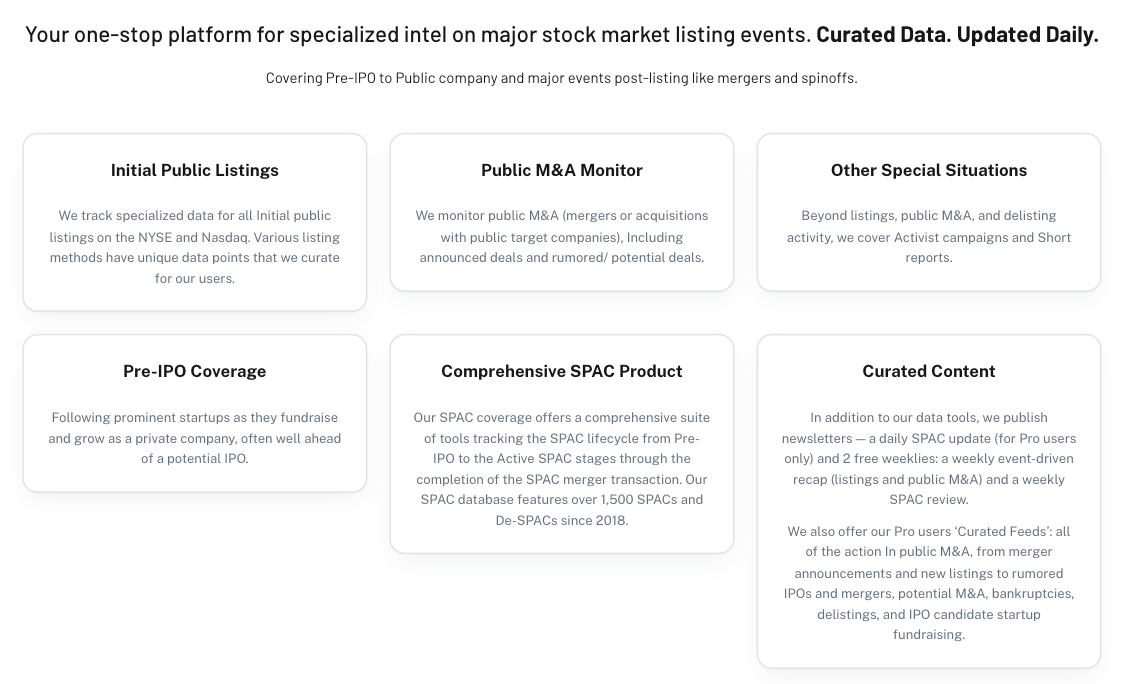
Task: Select the 'Other Special Situations' heading
Action: (x=928, y=170)
